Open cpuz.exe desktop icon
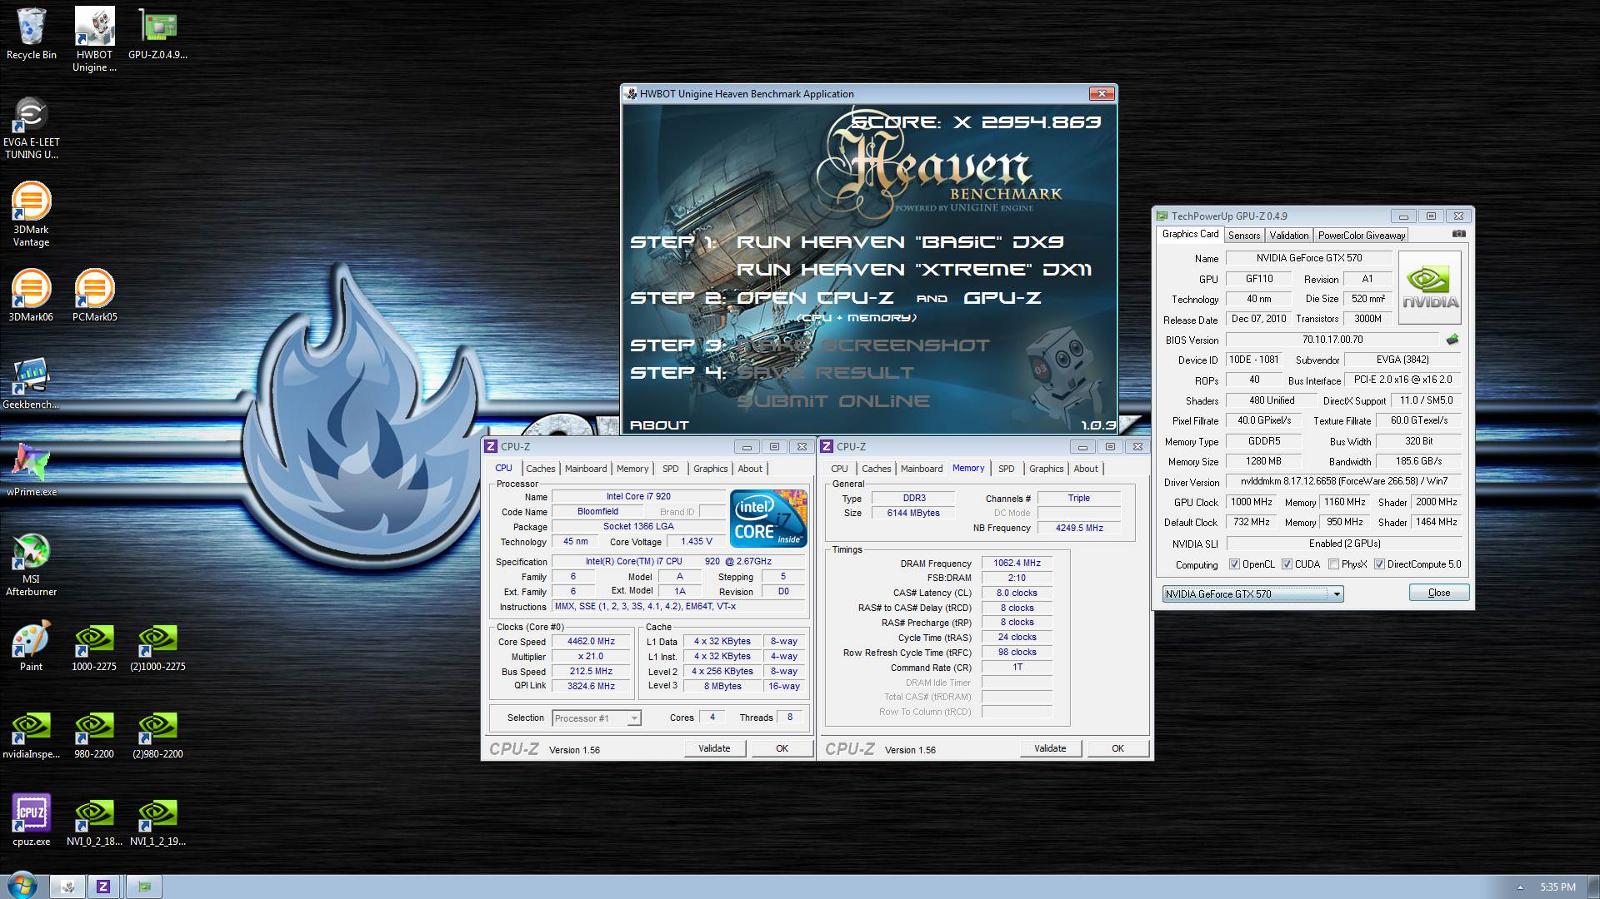Screen dimensions: 1600x899 31,821
